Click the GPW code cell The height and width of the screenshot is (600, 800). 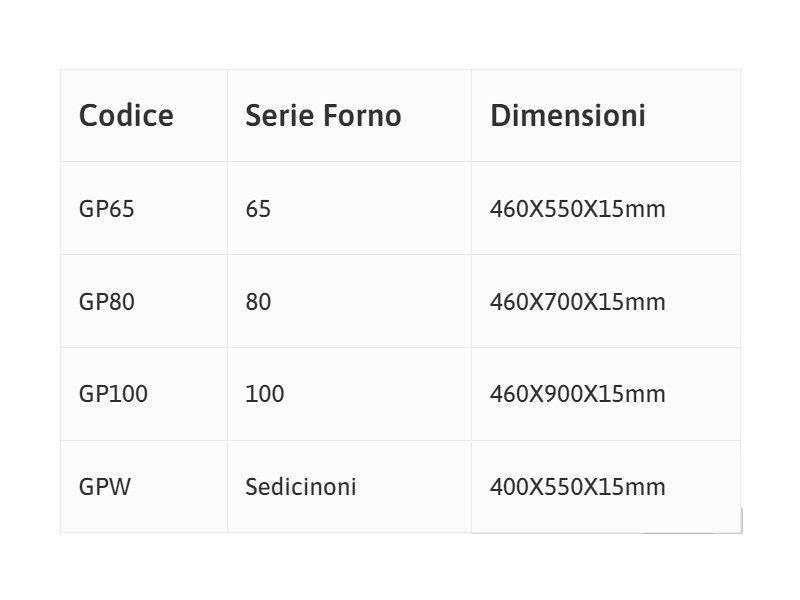click(104, 487)
